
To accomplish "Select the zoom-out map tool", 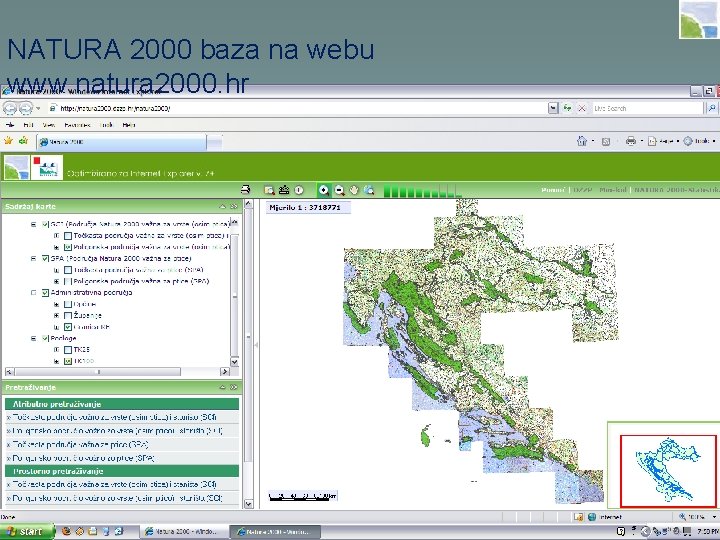I will pyautogui.click(x=339, y=190).
